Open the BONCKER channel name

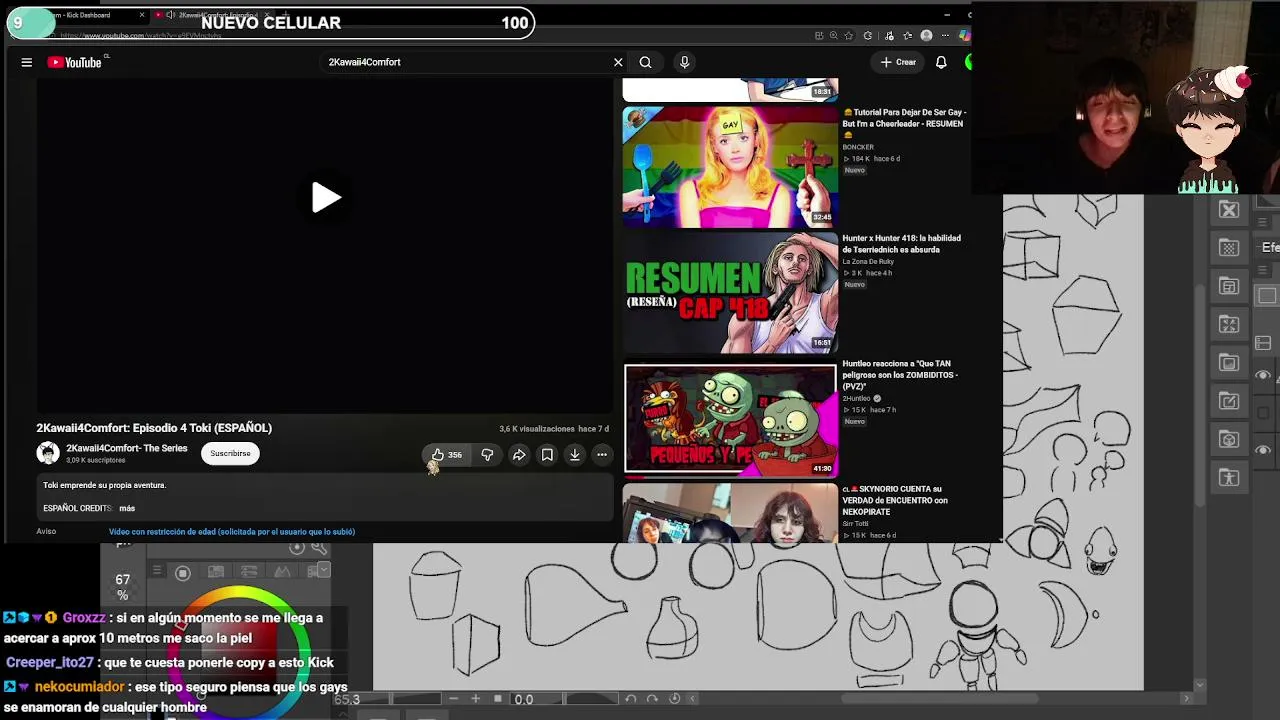858,147
